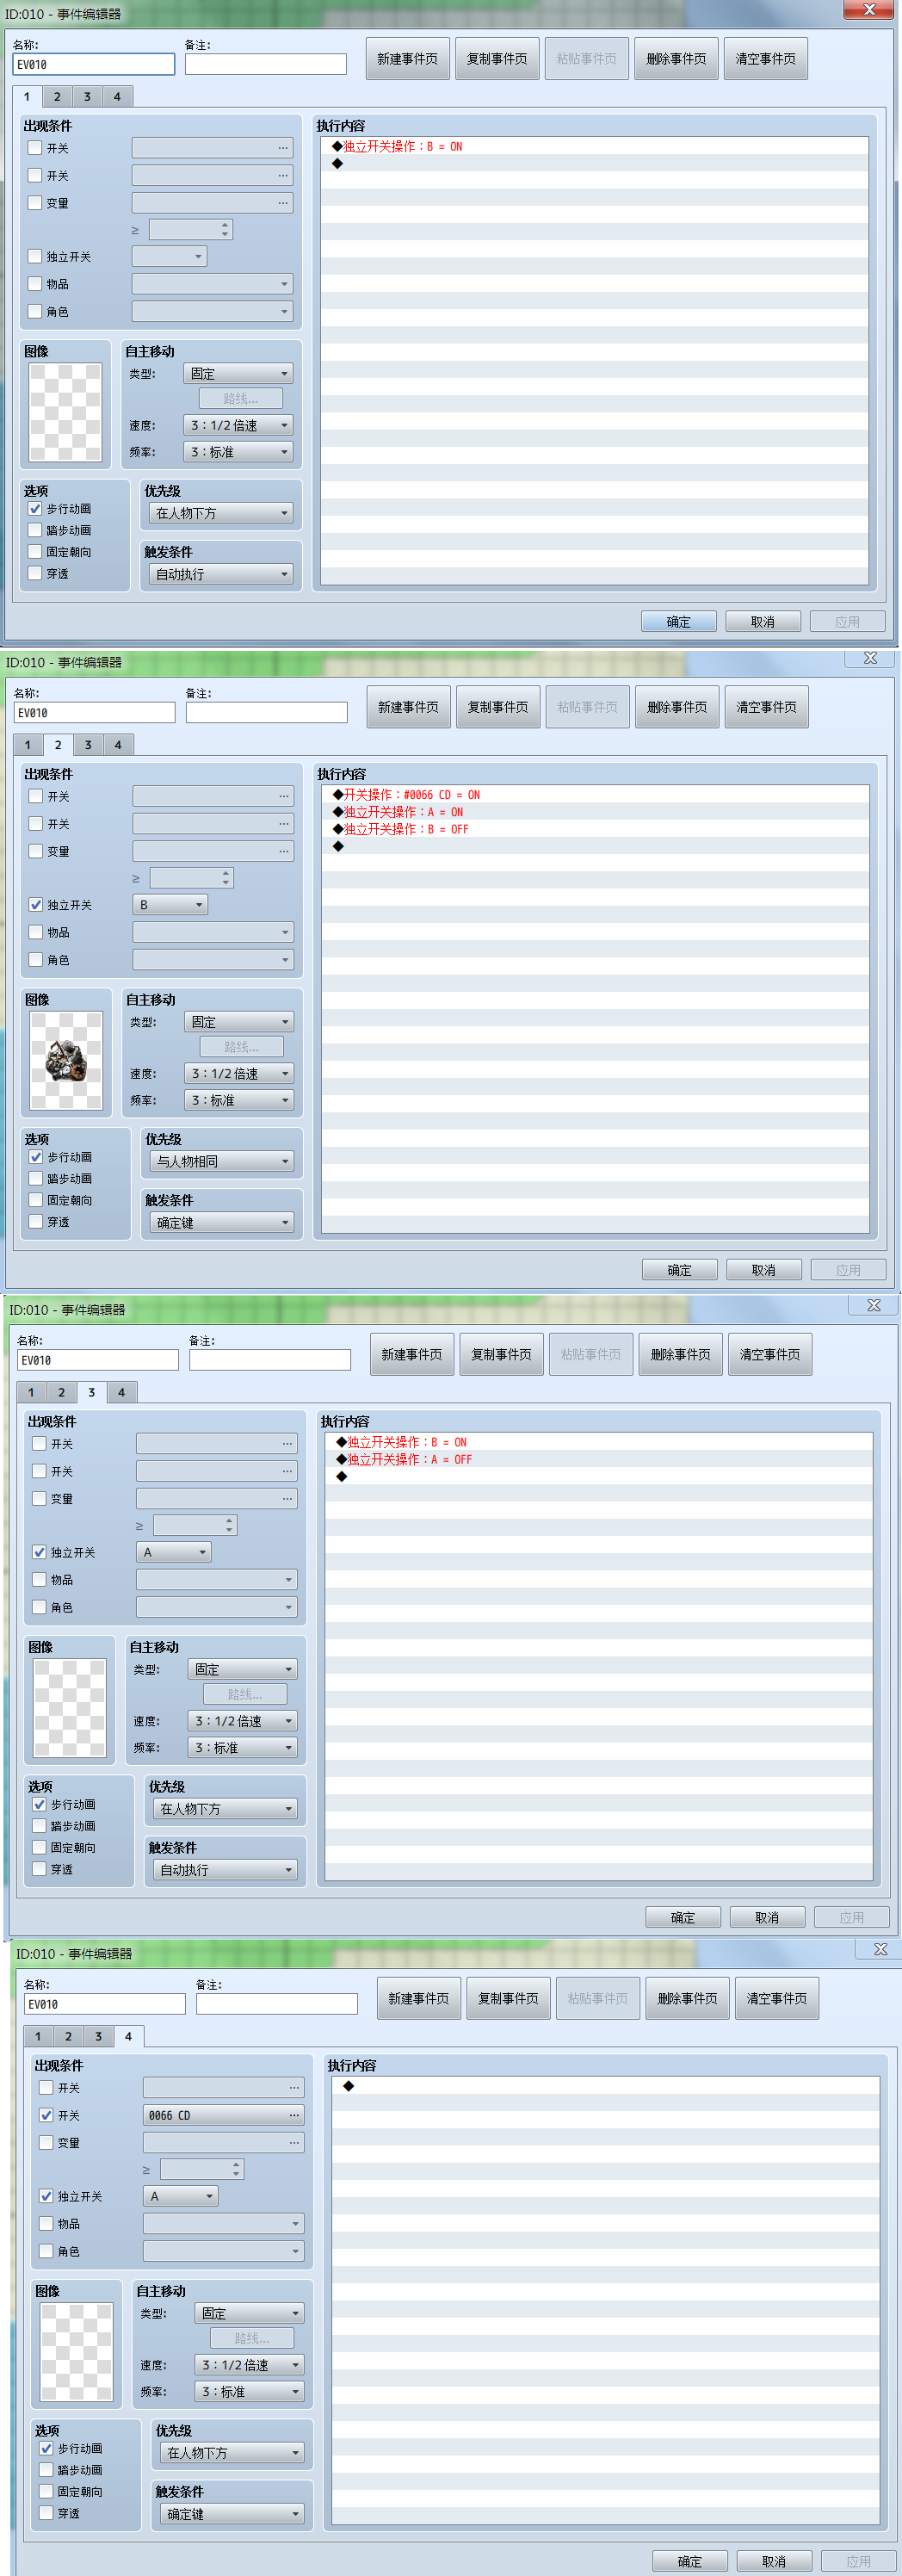Screen dimensions: 902x2576
Task: Click the 名称 field in the page 1 window
Action: click(x=94, y=64)
